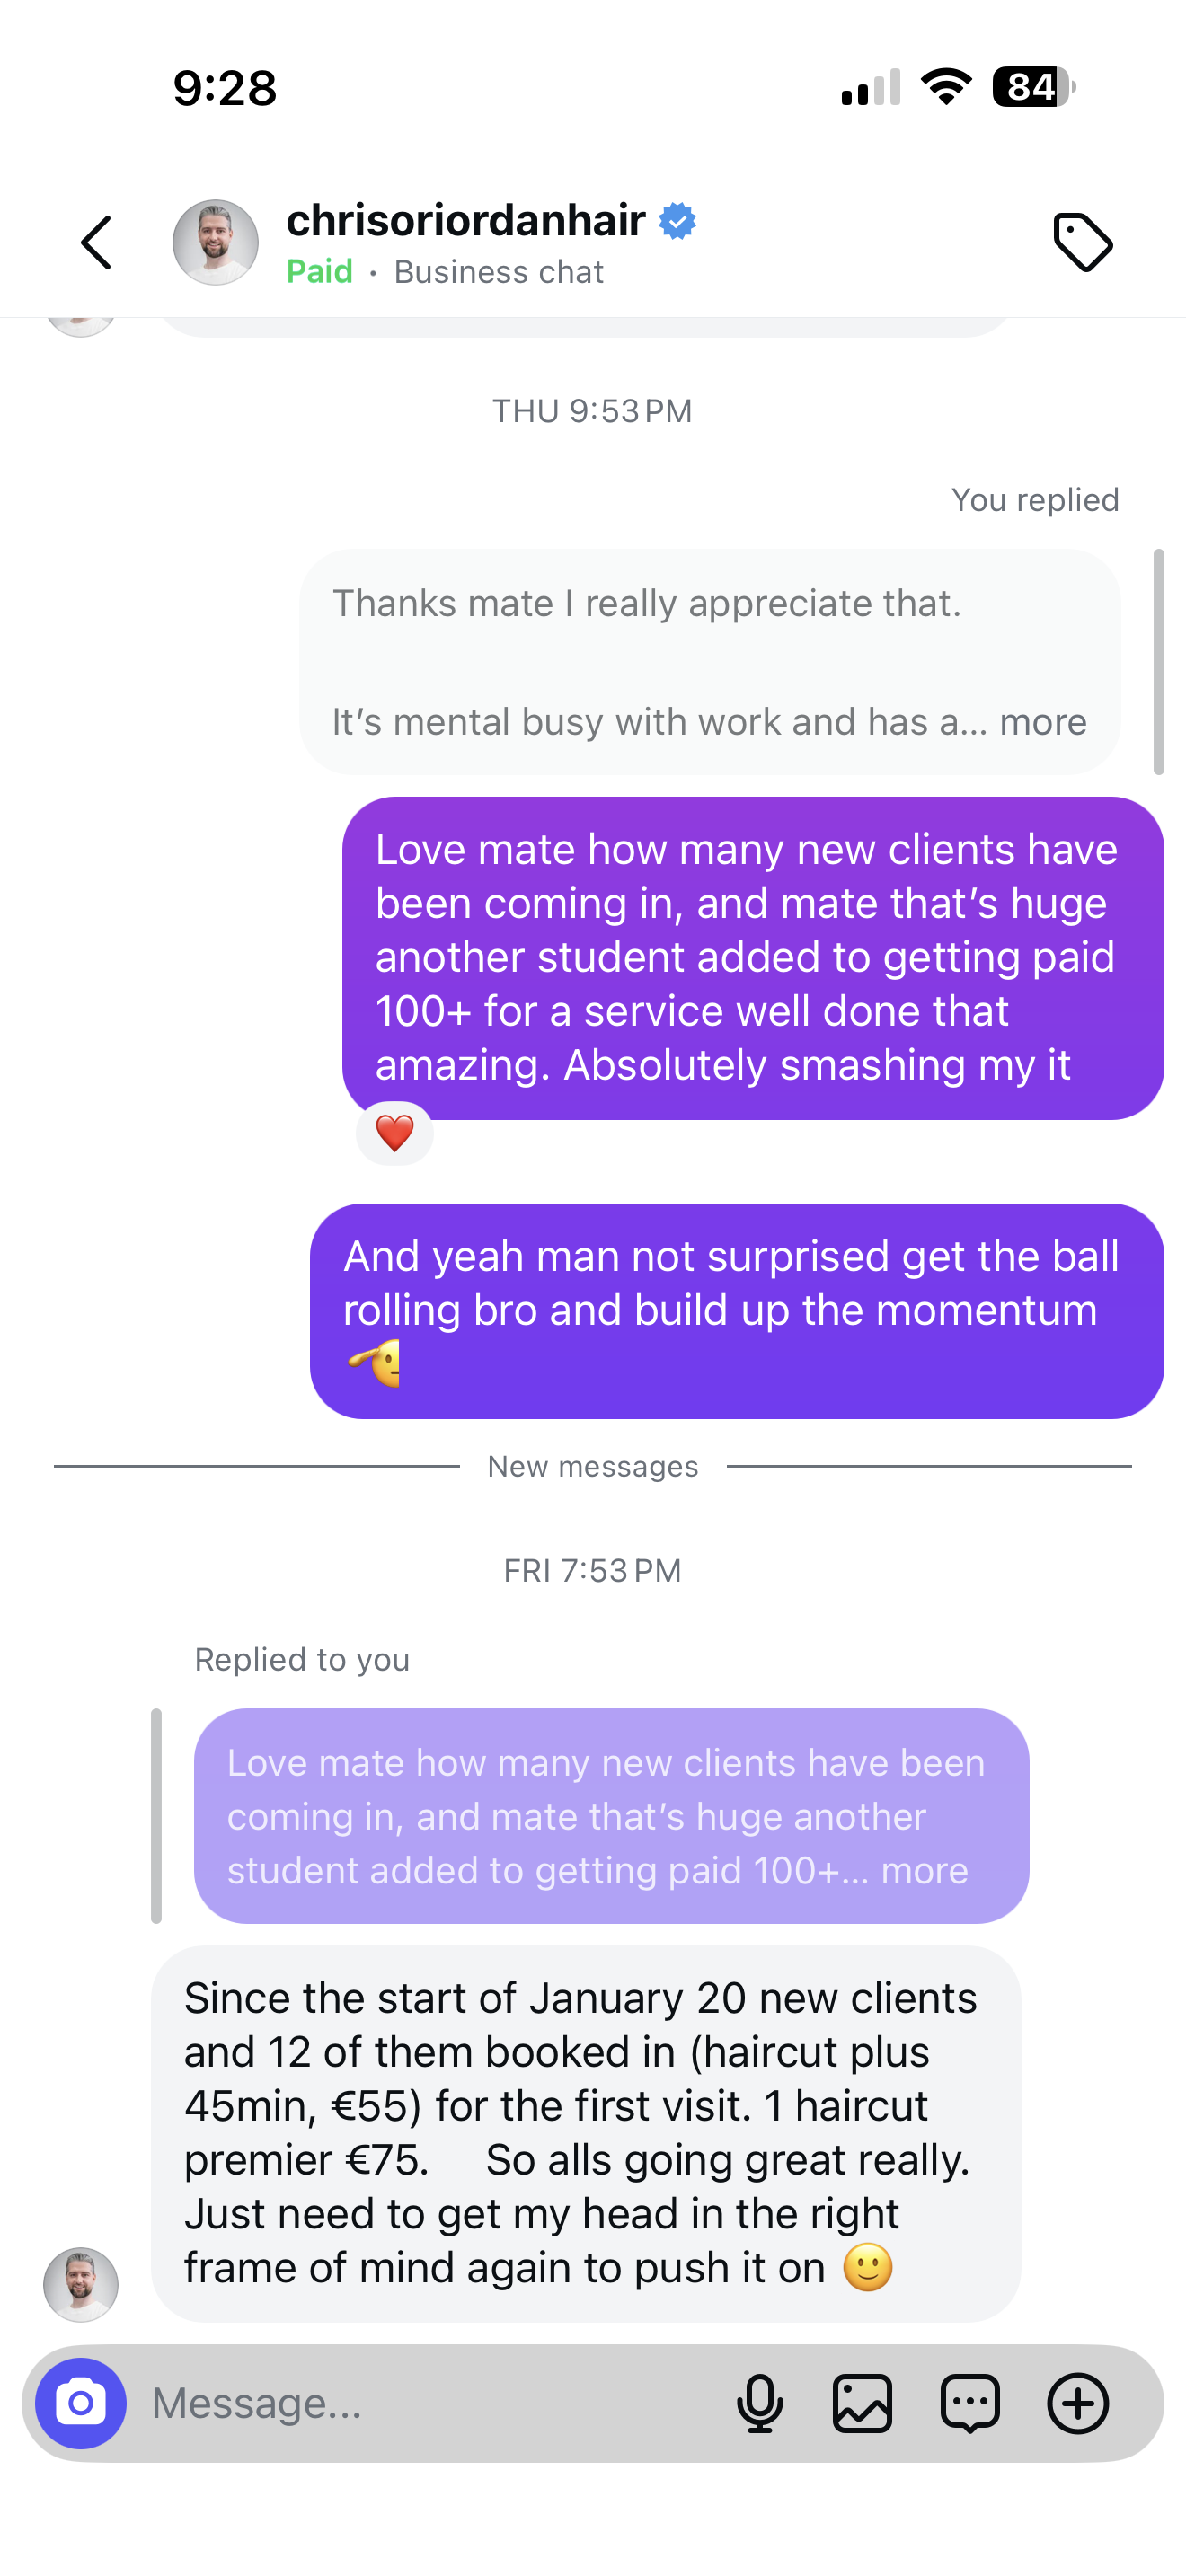Tap the back arrow icon

[x=96, y=243]
